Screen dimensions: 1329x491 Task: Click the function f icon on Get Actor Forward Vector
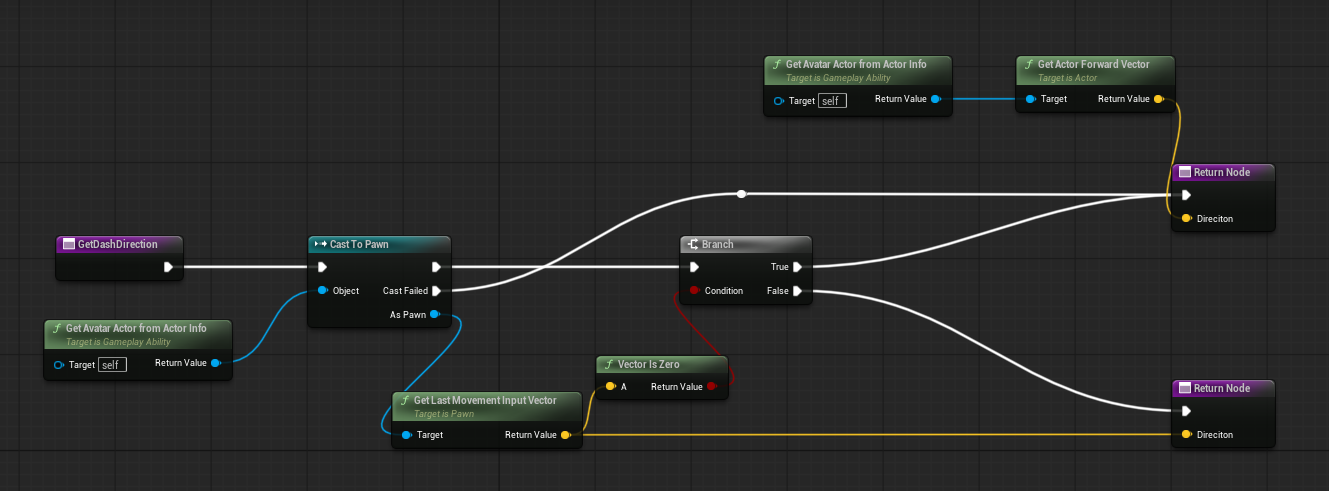1027,64
